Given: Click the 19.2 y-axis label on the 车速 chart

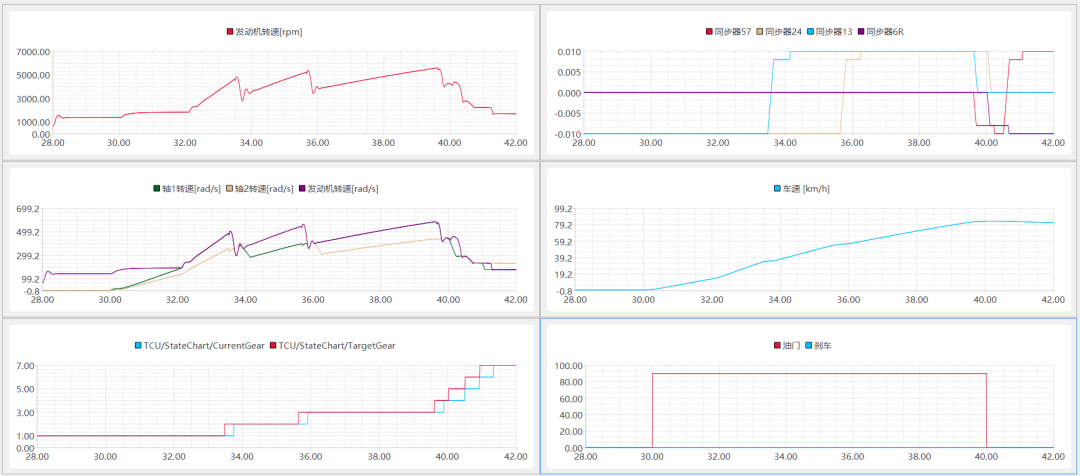Looking at the screenshot, I should [x=563, y=275].
